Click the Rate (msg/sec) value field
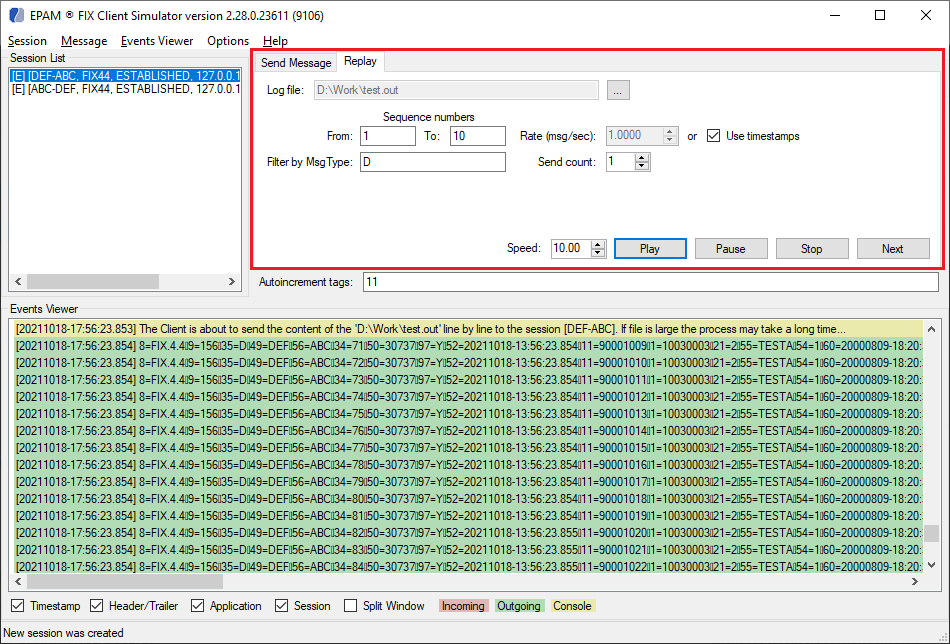950x644 pixels. pyautogui.click(x=634, y=136)
